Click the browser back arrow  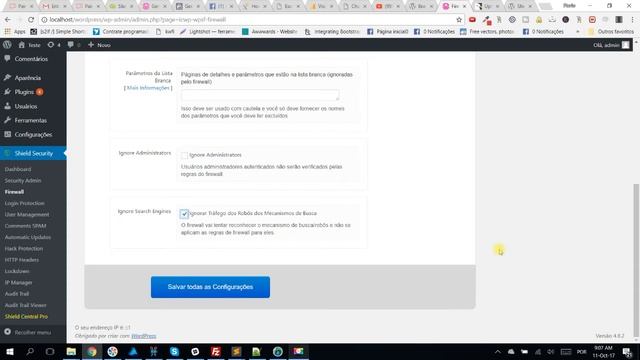tap(7, 20)
